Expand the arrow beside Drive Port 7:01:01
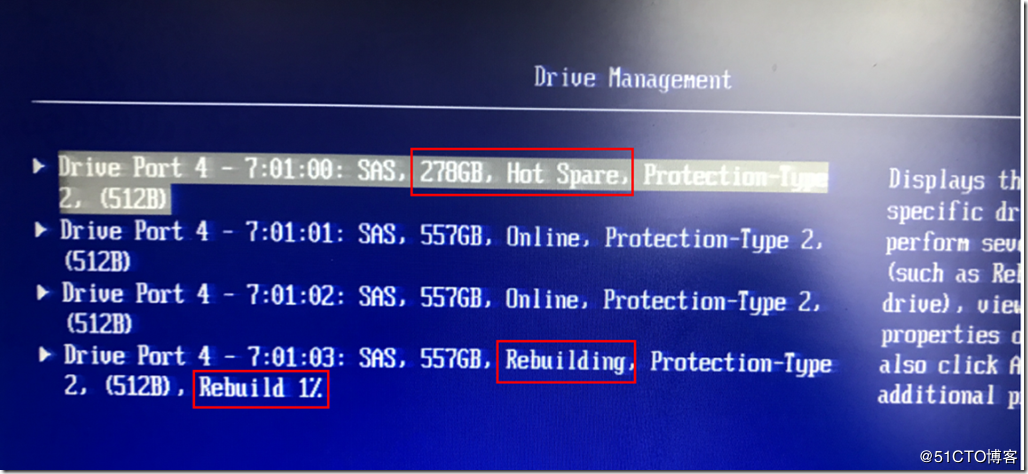 pyautogui.click(x=42, y=230)
